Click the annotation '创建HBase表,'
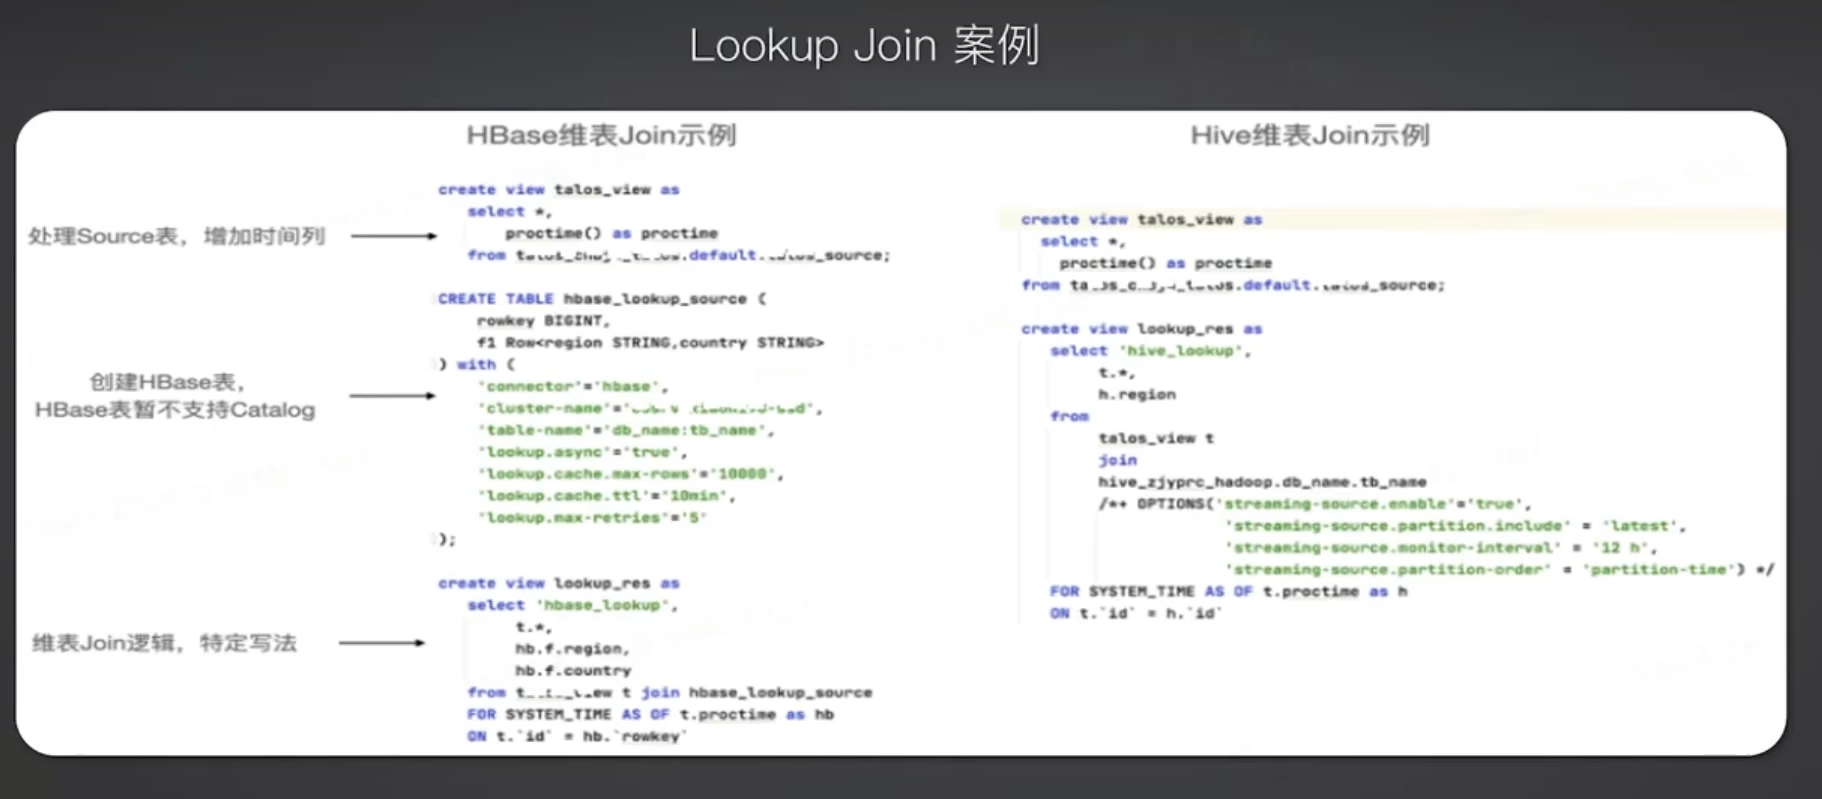Screen dimensions: 1822x799 pos(168,382)
